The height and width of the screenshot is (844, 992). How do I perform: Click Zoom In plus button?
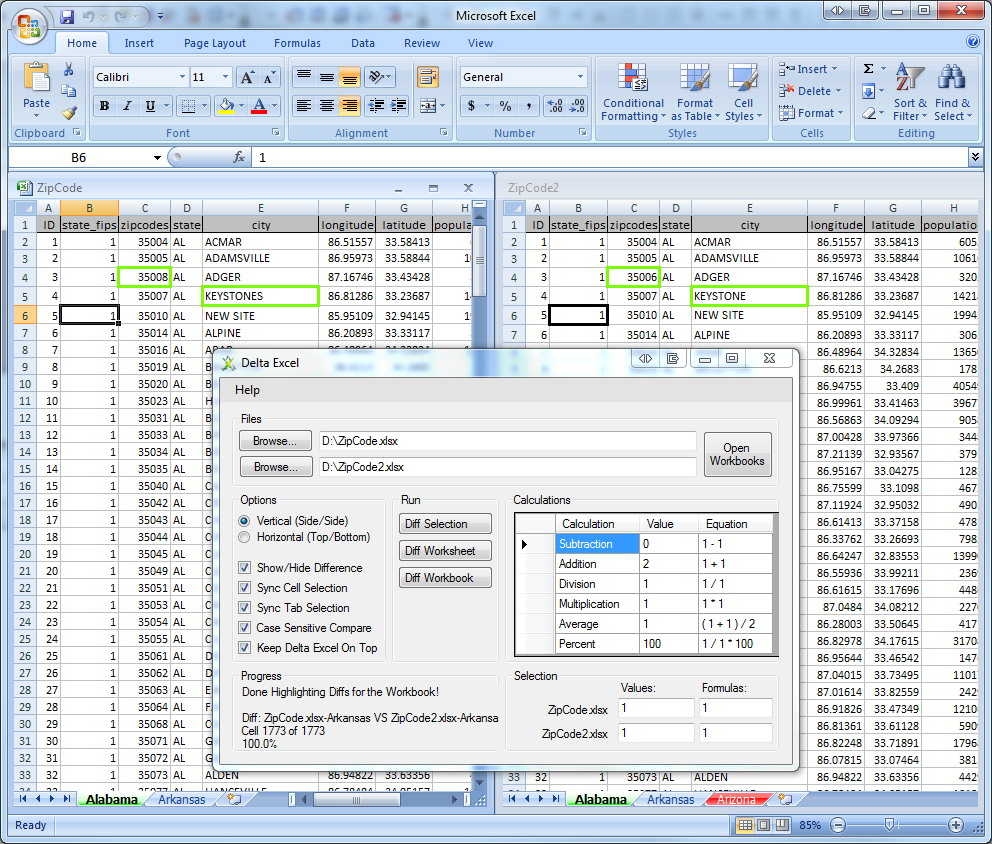point(956,825)
